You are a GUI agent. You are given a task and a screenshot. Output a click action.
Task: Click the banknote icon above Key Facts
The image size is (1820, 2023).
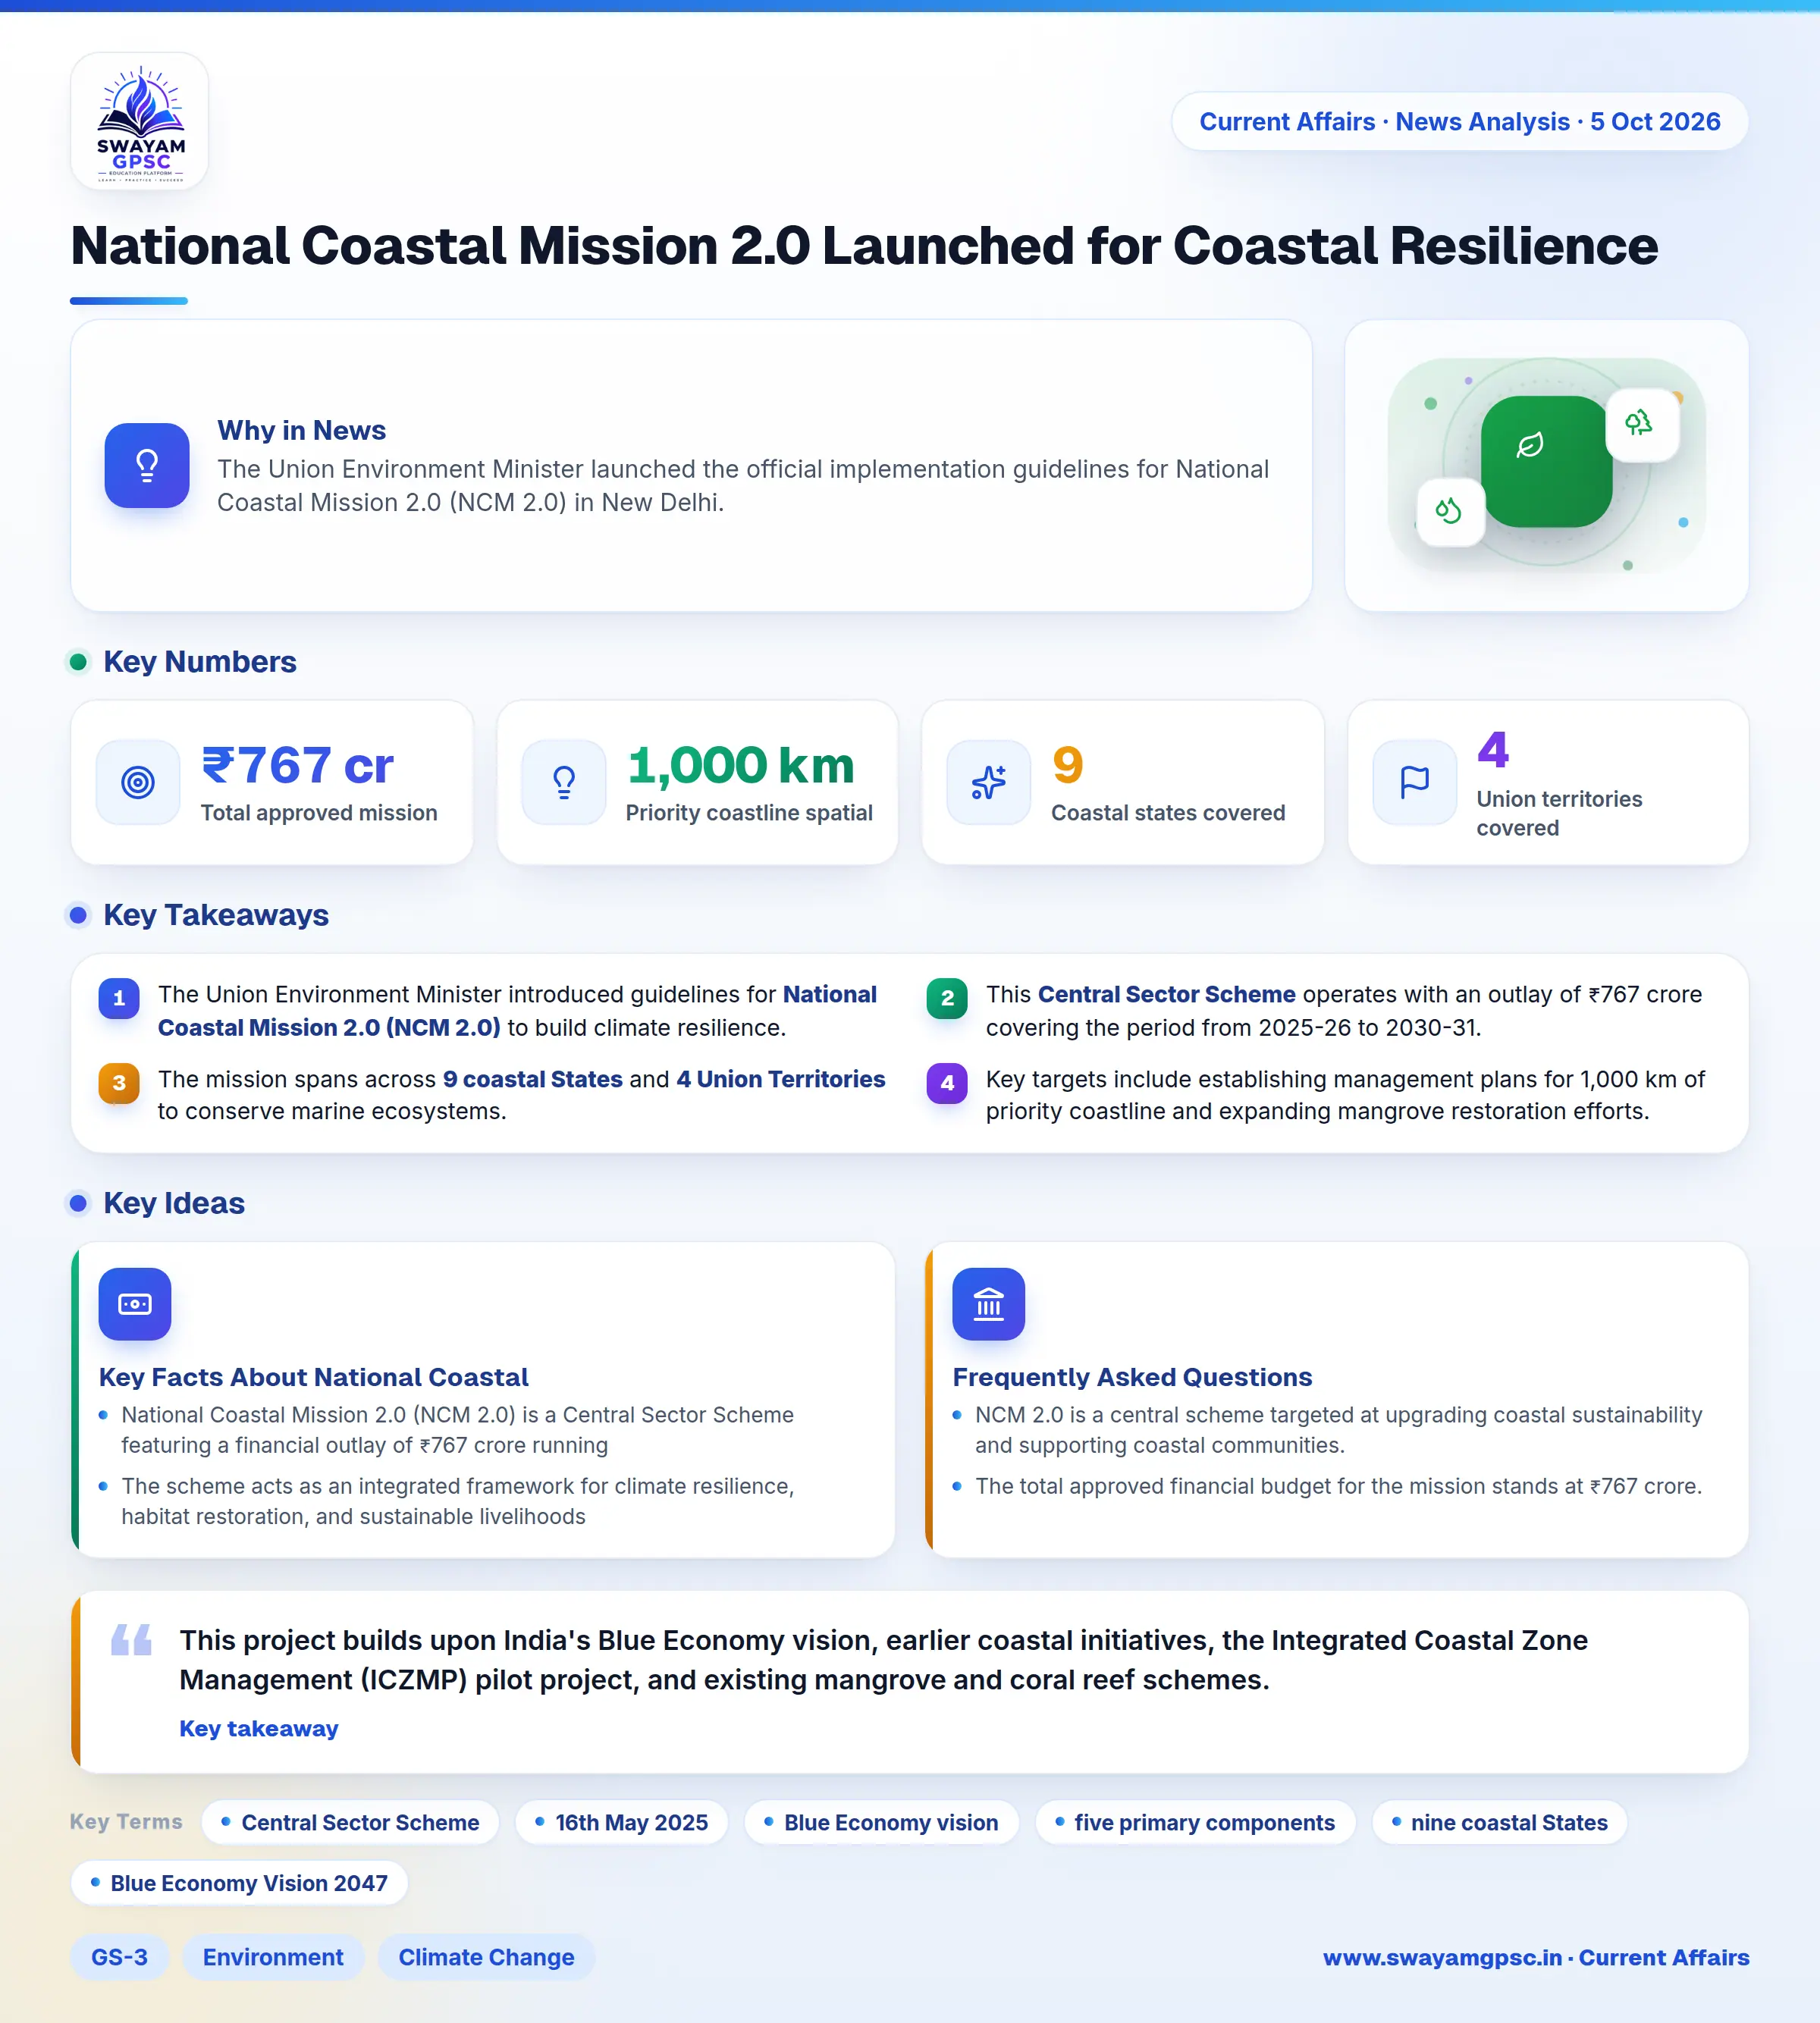(135, 1304)
